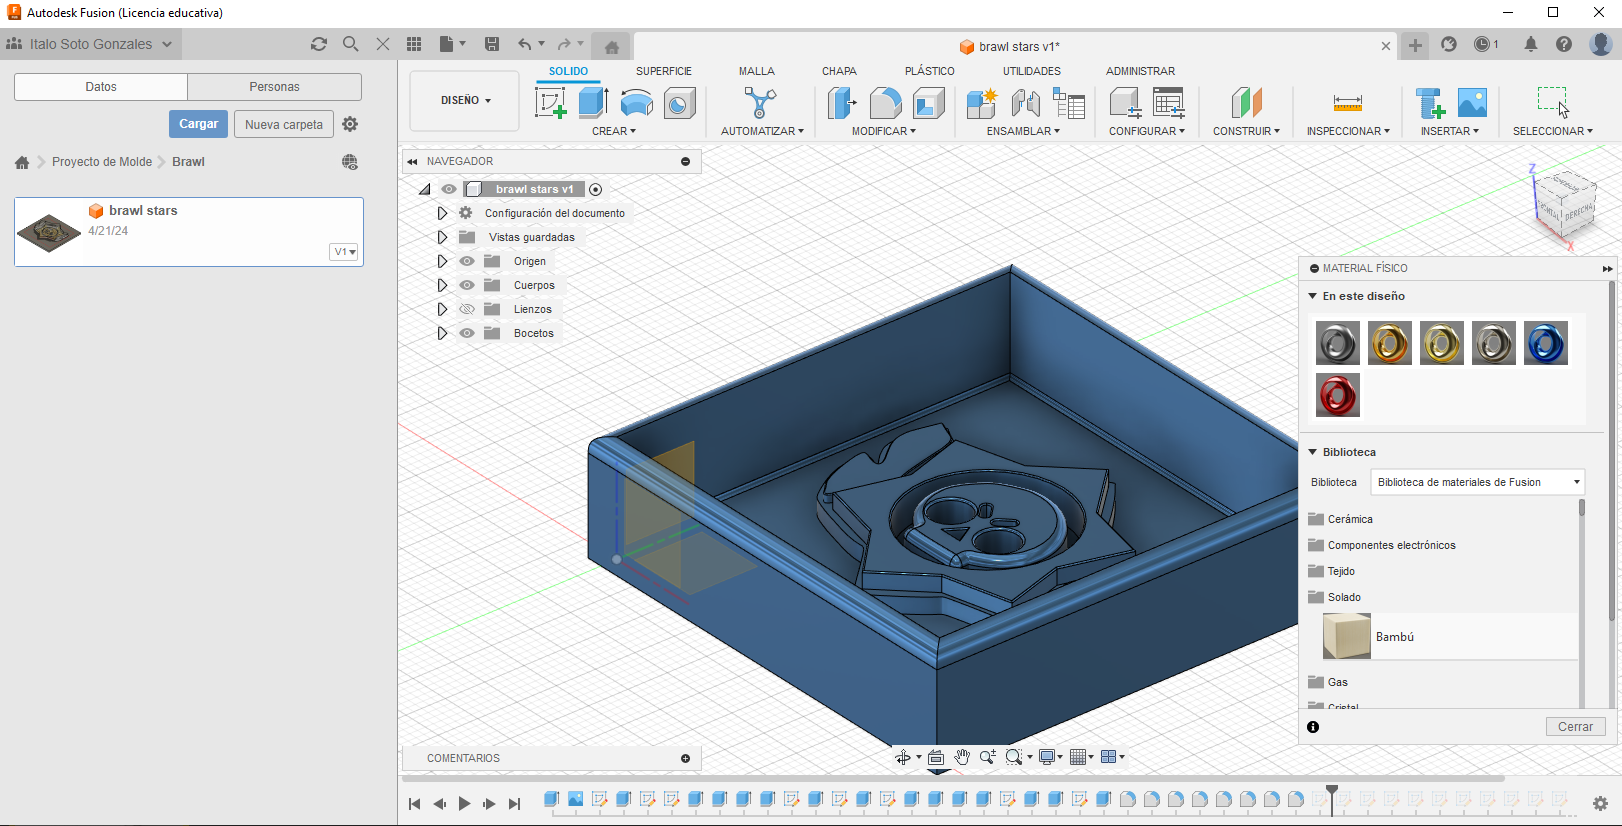Open data panel settings gear

[350, 124]
